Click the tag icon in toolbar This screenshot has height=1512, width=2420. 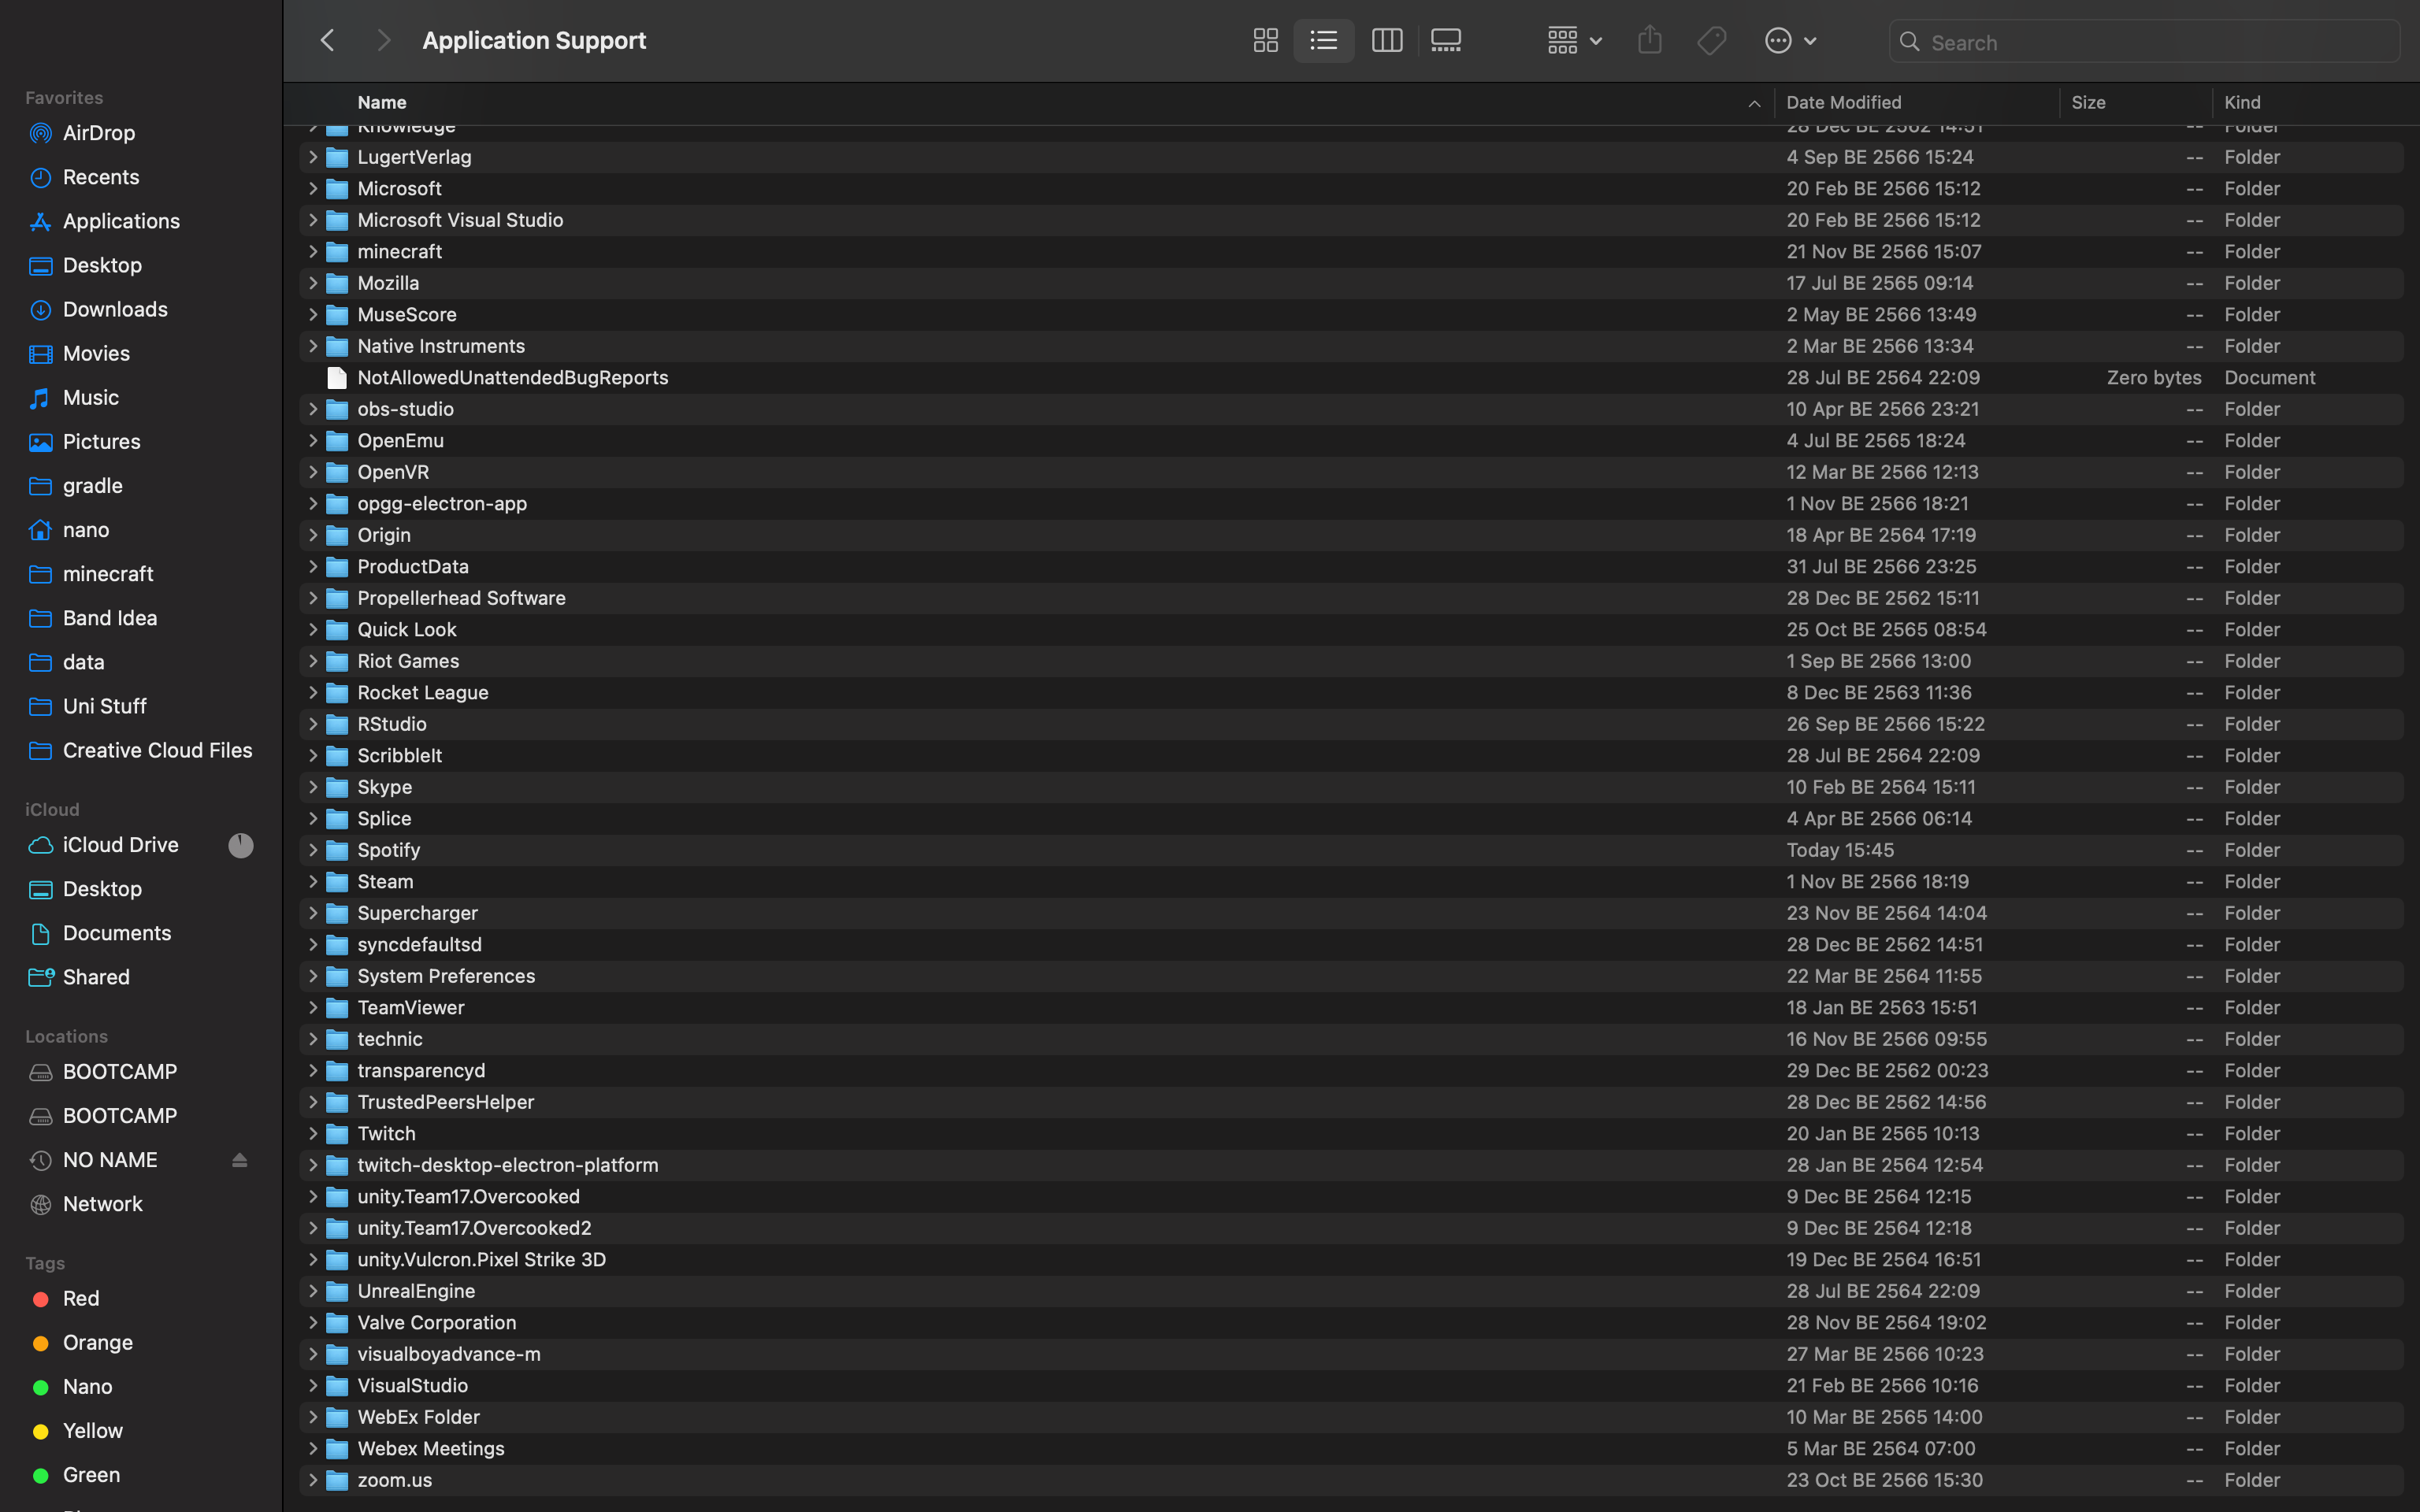(1711, 41)
